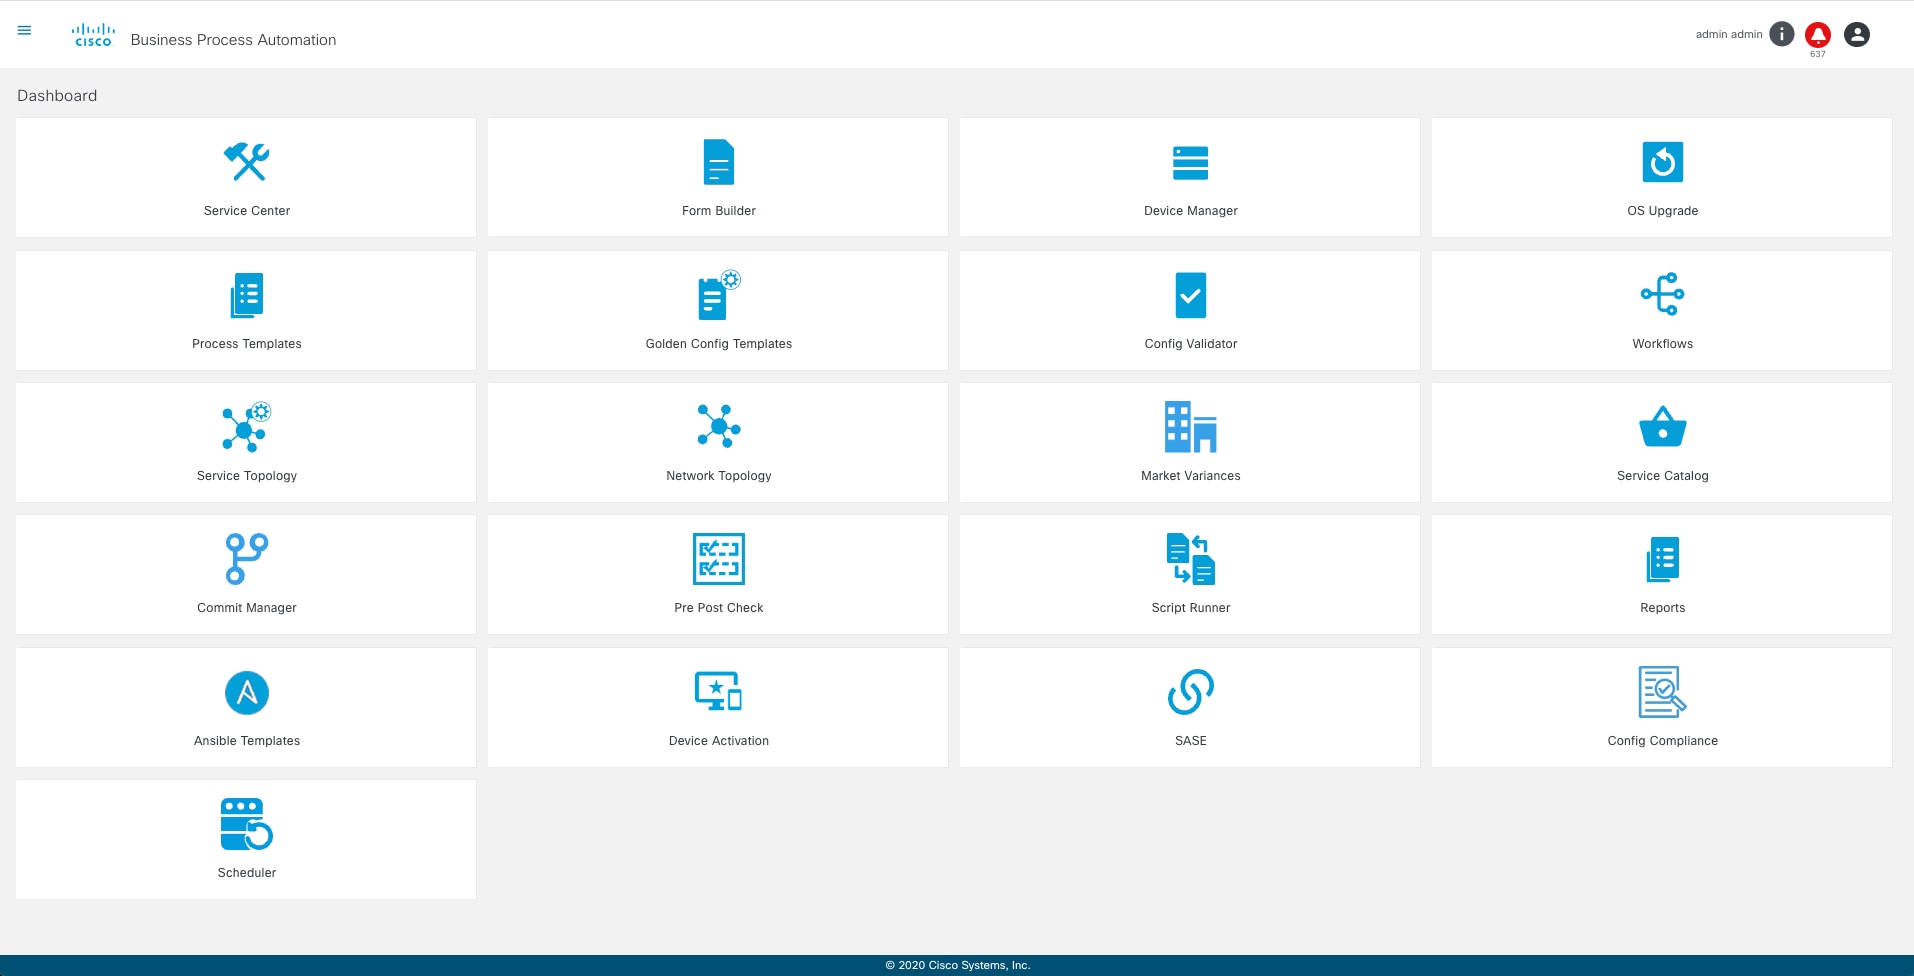Click the Process Templates label
Viewport: 1914px width, 976px height.
(x=247, y=344)
